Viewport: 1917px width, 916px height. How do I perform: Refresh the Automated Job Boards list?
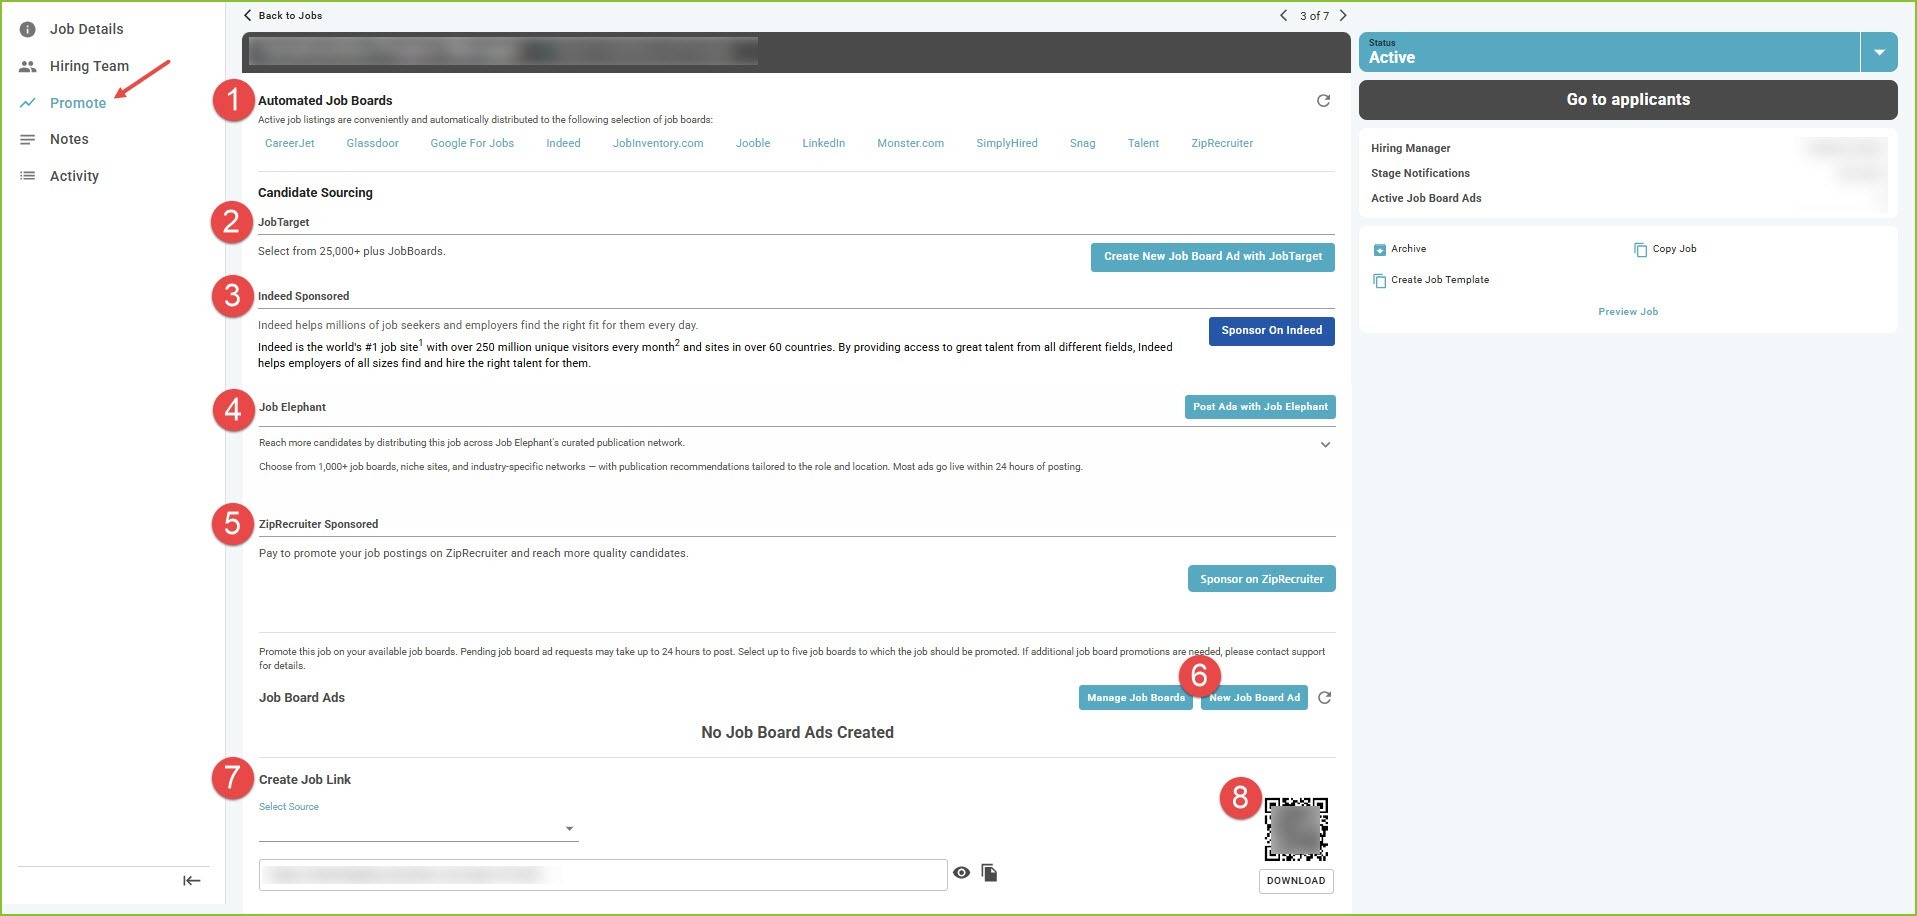(1323, 101)
